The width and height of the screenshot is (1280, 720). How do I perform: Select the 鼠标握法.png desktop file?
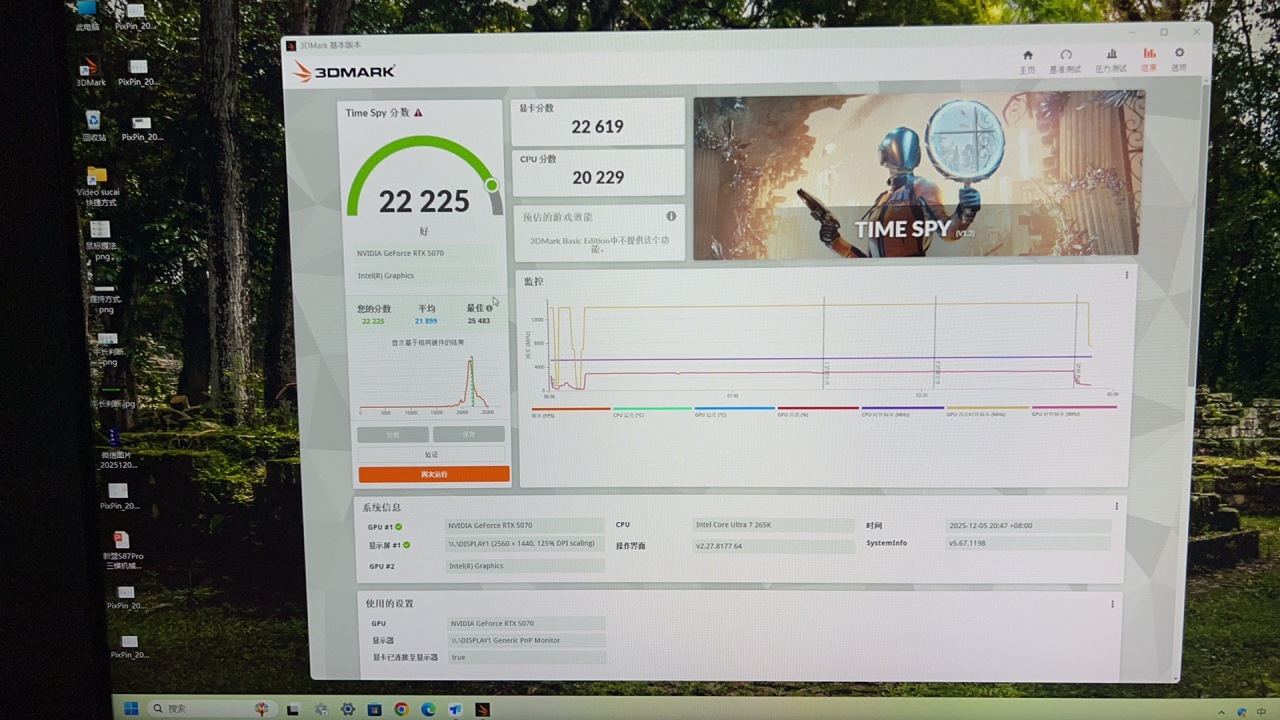pos(100,240)
